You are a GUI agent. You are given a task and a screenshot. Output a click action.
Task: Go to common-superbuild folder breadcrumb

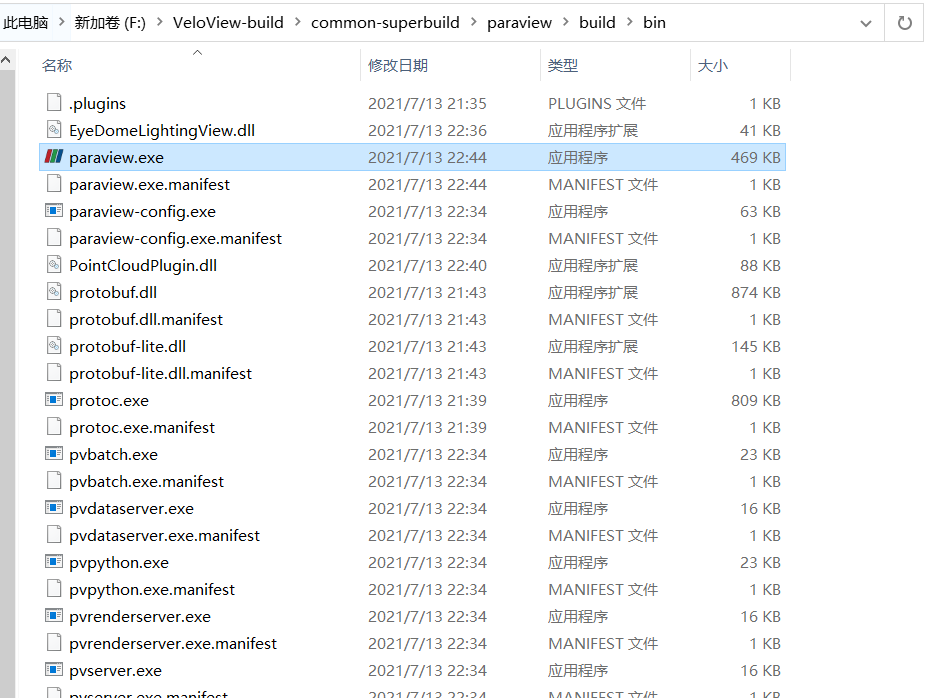[385, 23]
